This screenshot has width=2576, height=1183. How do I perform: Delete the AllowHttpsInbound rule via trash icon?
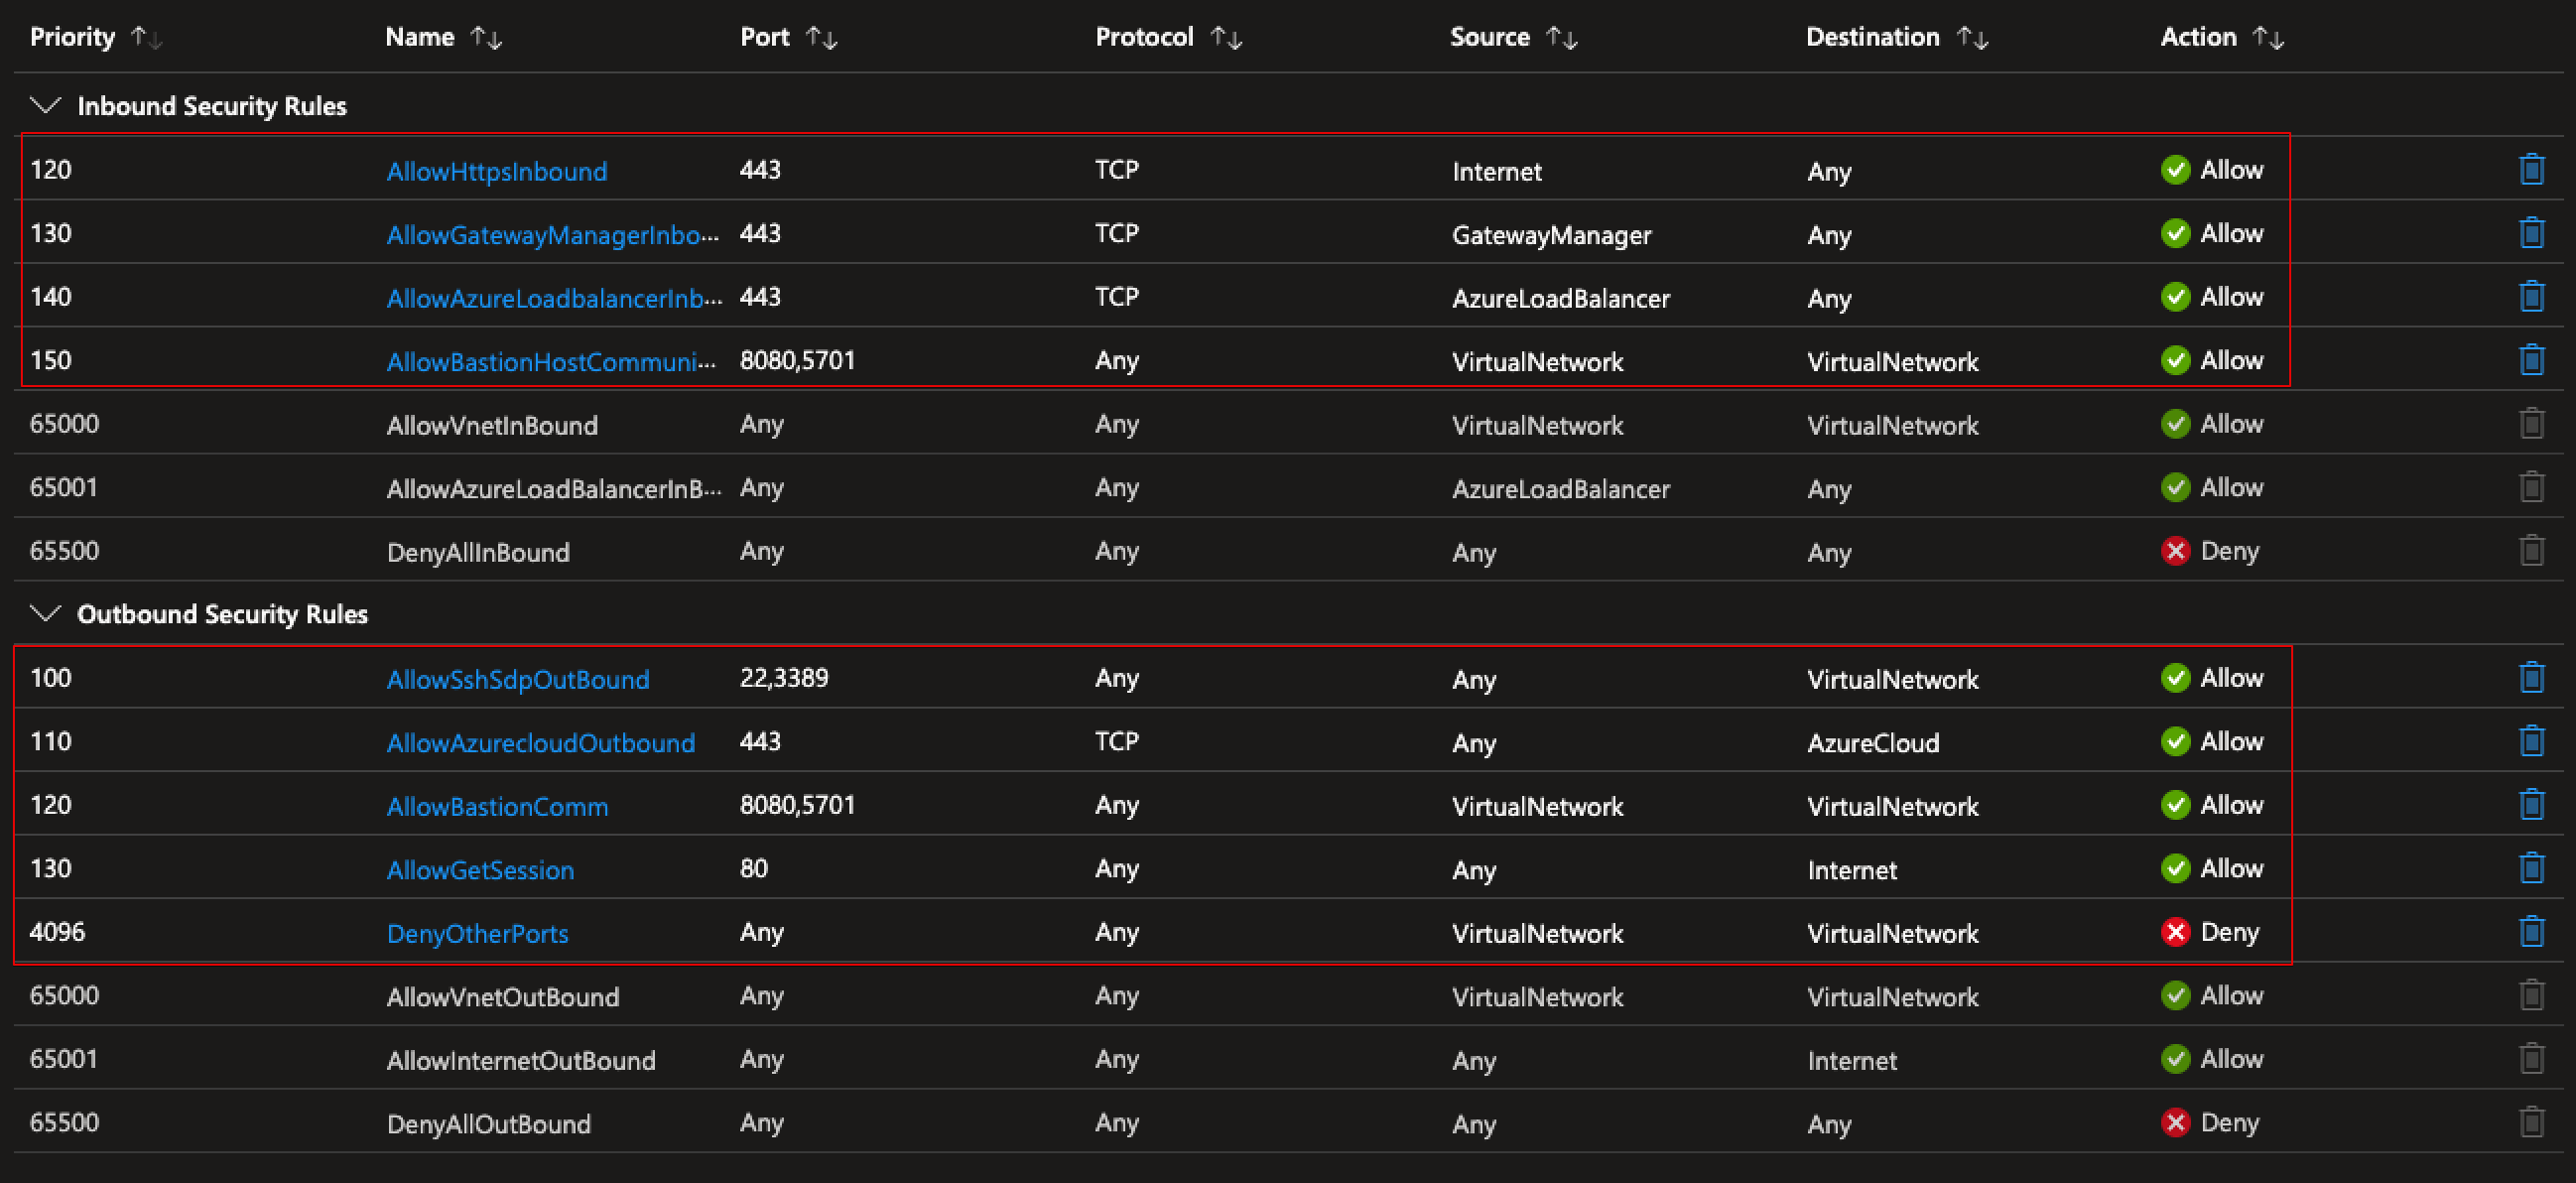pyautogui.click(x=2531, y=169)
